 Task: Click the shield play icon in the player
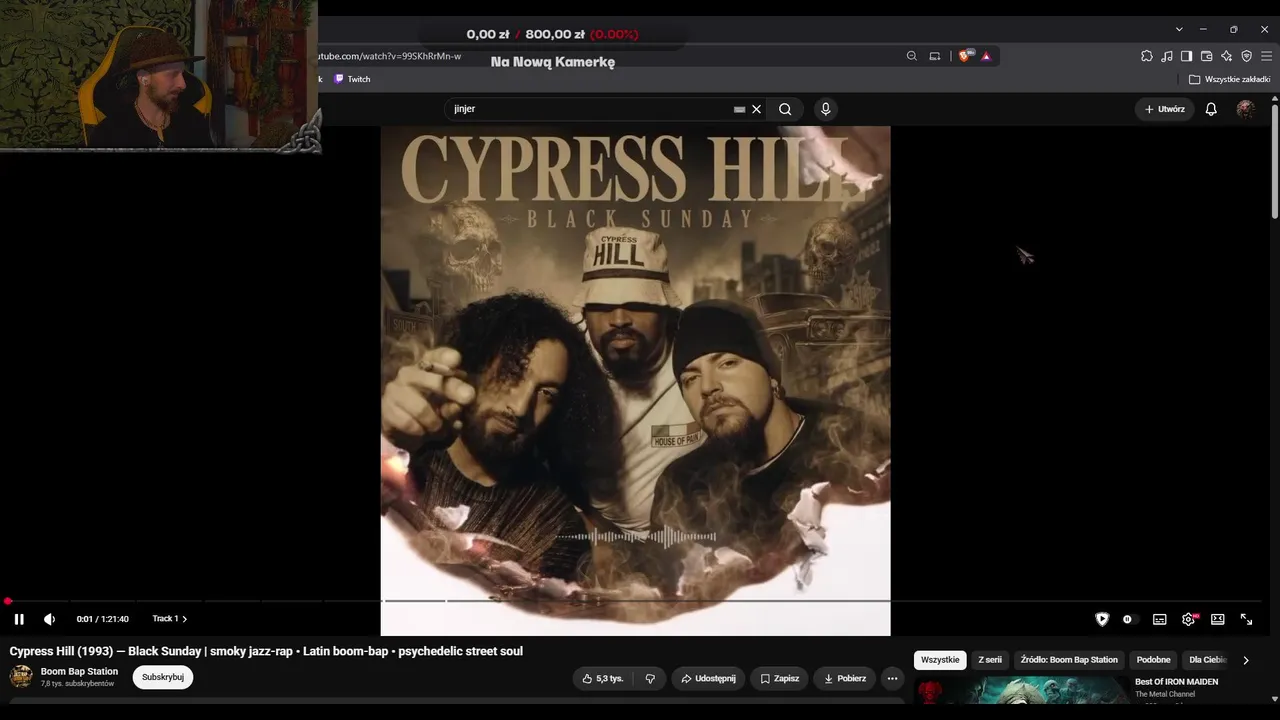pos(1102,619)
